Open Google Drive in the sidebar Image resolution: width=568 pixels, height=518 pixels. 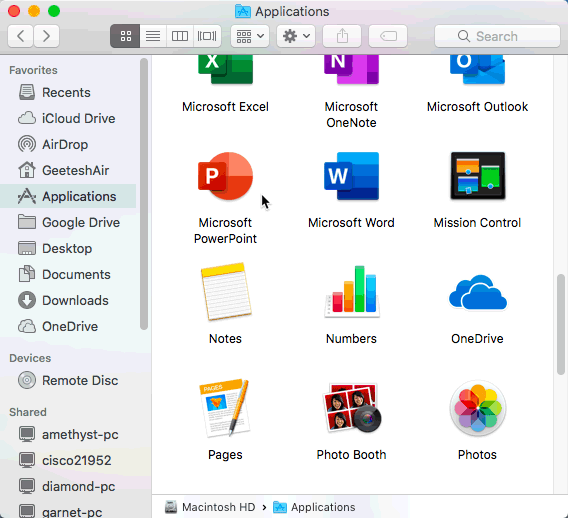68,222
